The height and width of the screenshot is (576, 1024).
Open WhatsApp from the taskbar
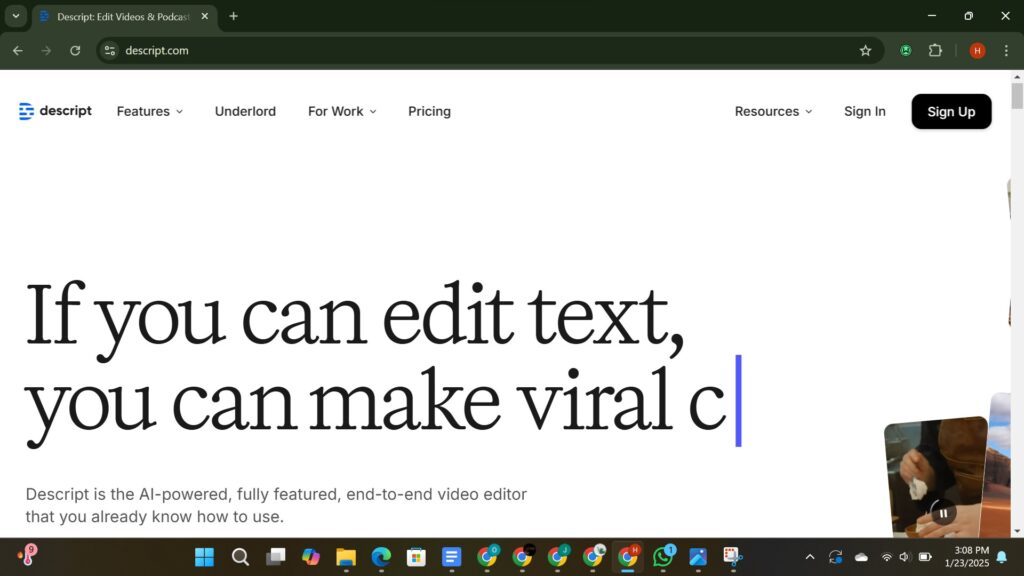[x=663, y=557]
